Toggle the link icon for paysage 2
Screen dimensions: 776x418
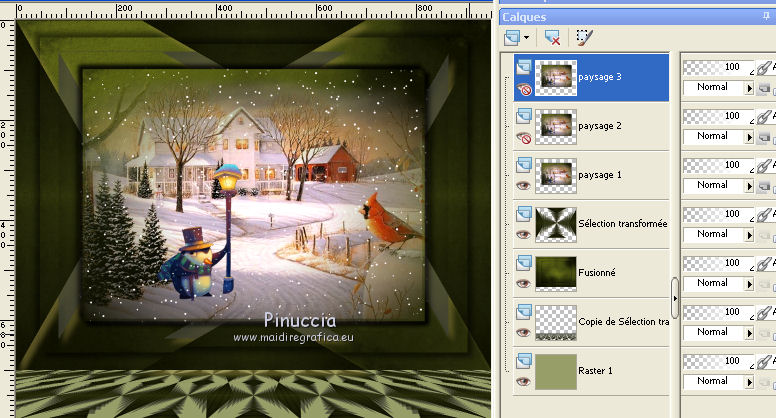coord(764,116)
